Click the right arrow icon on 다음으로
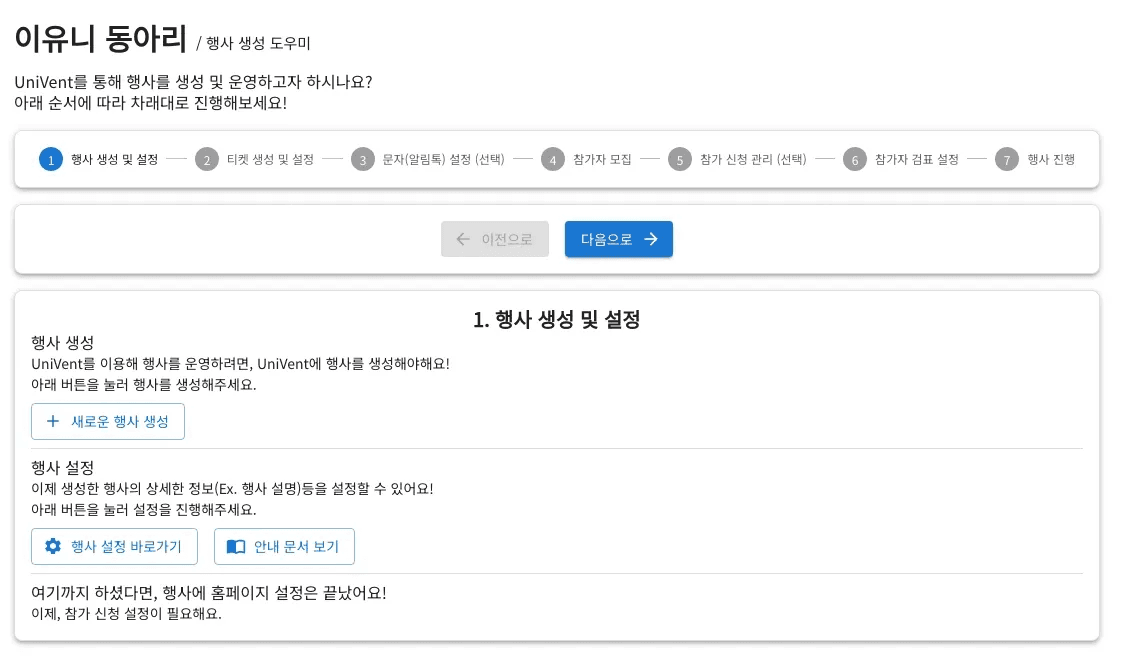This screenshot has width=1124, height=658. pos(651,239)
